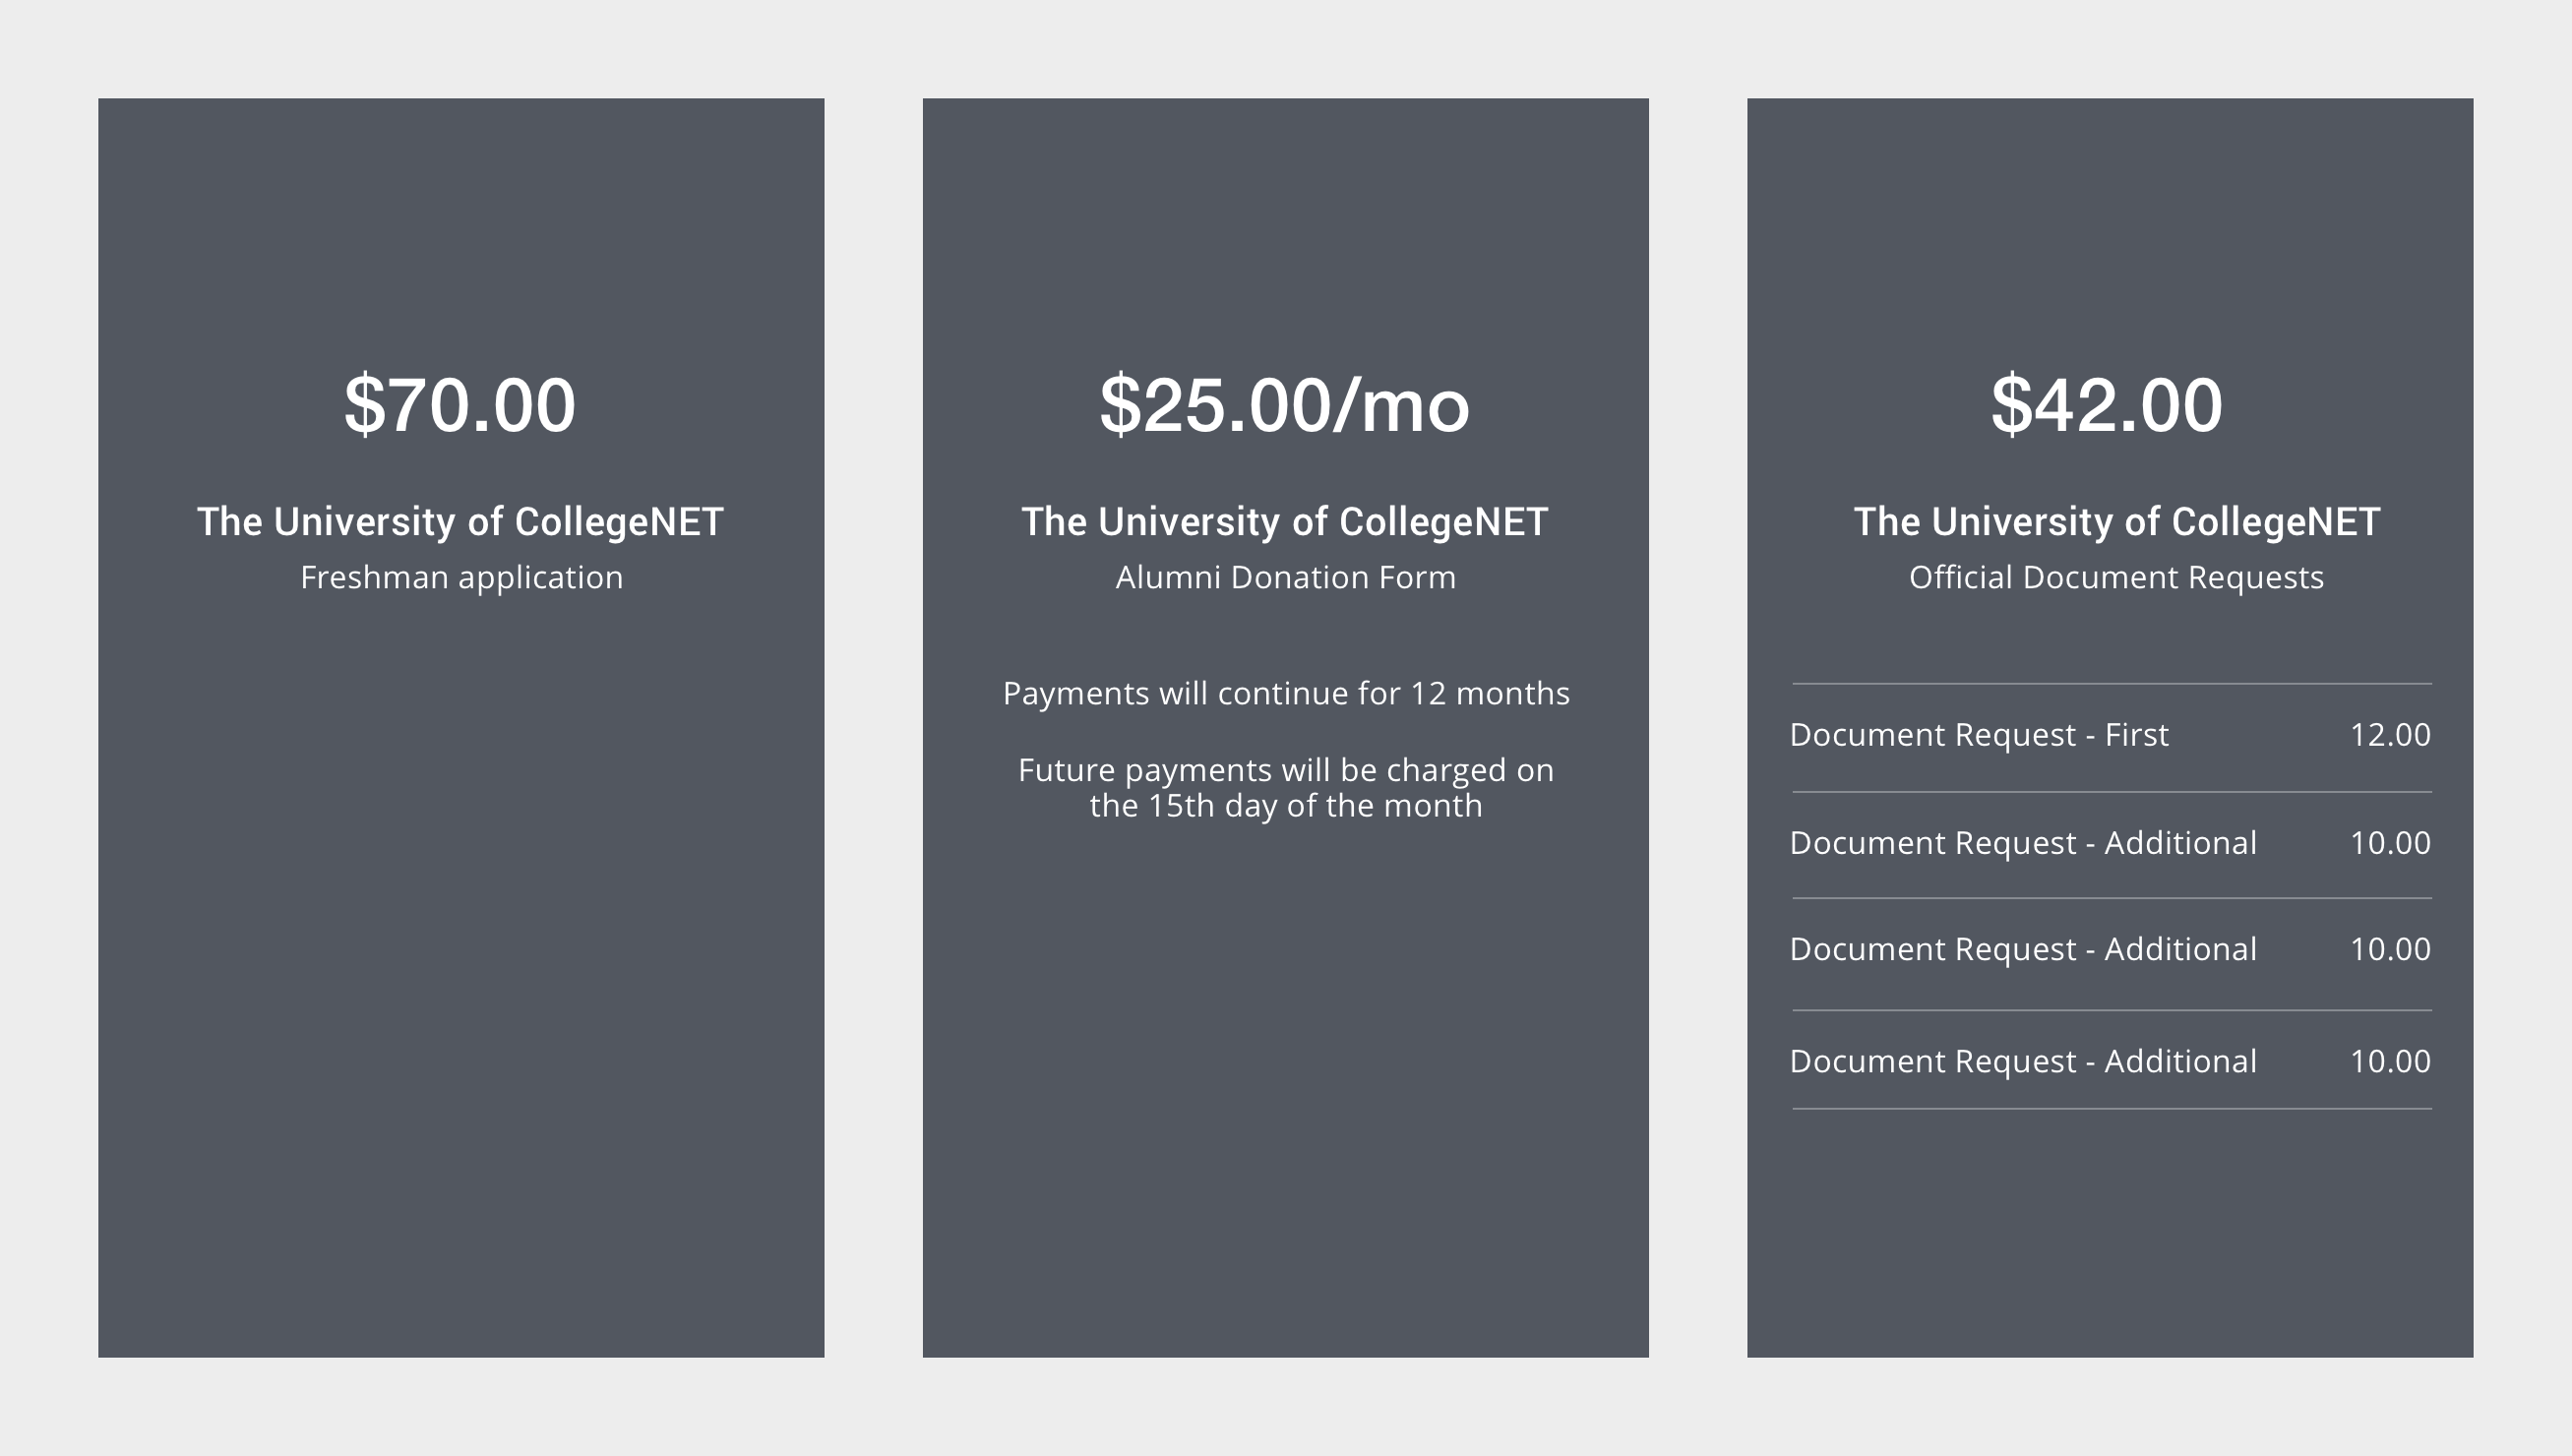
Task: Click University of CollegeNET title in first card
Action: tap(460, 522)
